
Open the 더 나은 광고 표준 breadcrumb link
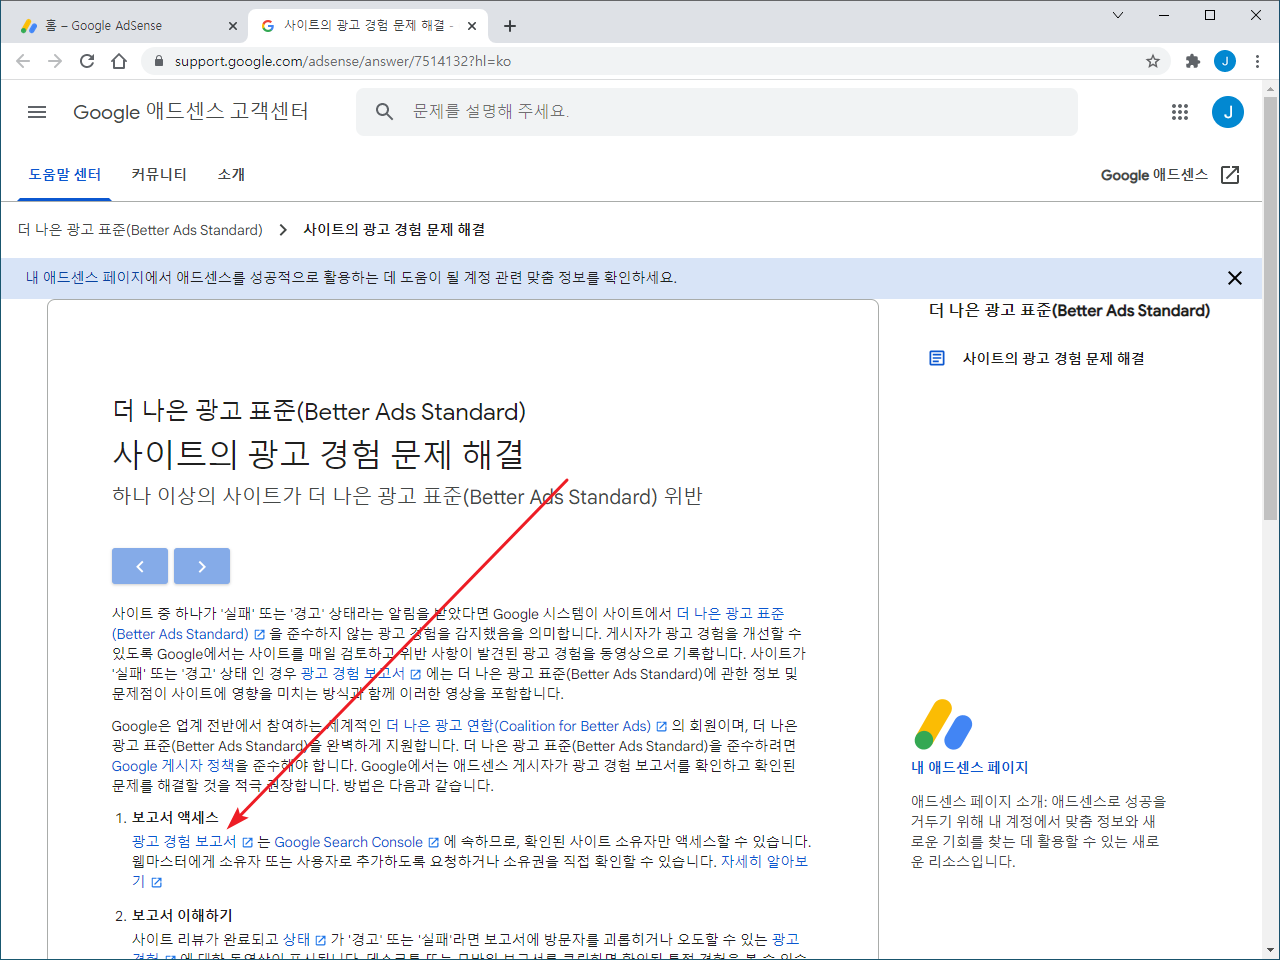140,230
